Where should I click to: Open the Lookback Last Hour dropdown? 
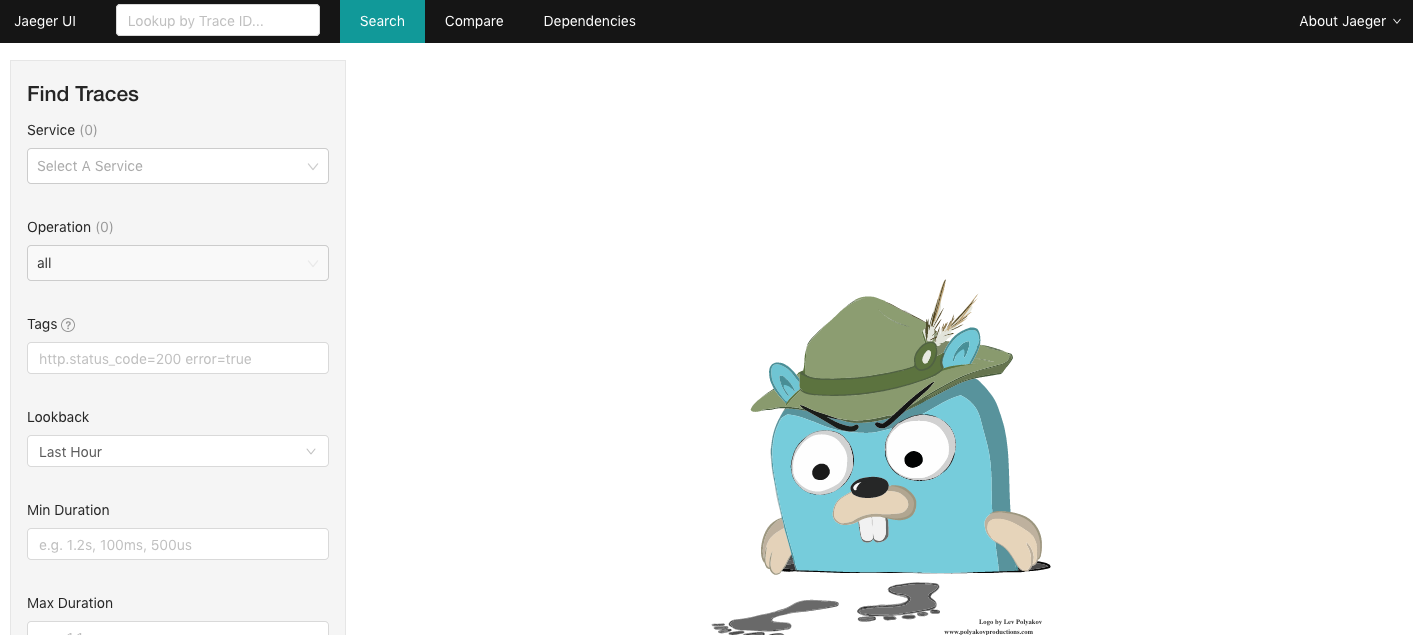178,451
